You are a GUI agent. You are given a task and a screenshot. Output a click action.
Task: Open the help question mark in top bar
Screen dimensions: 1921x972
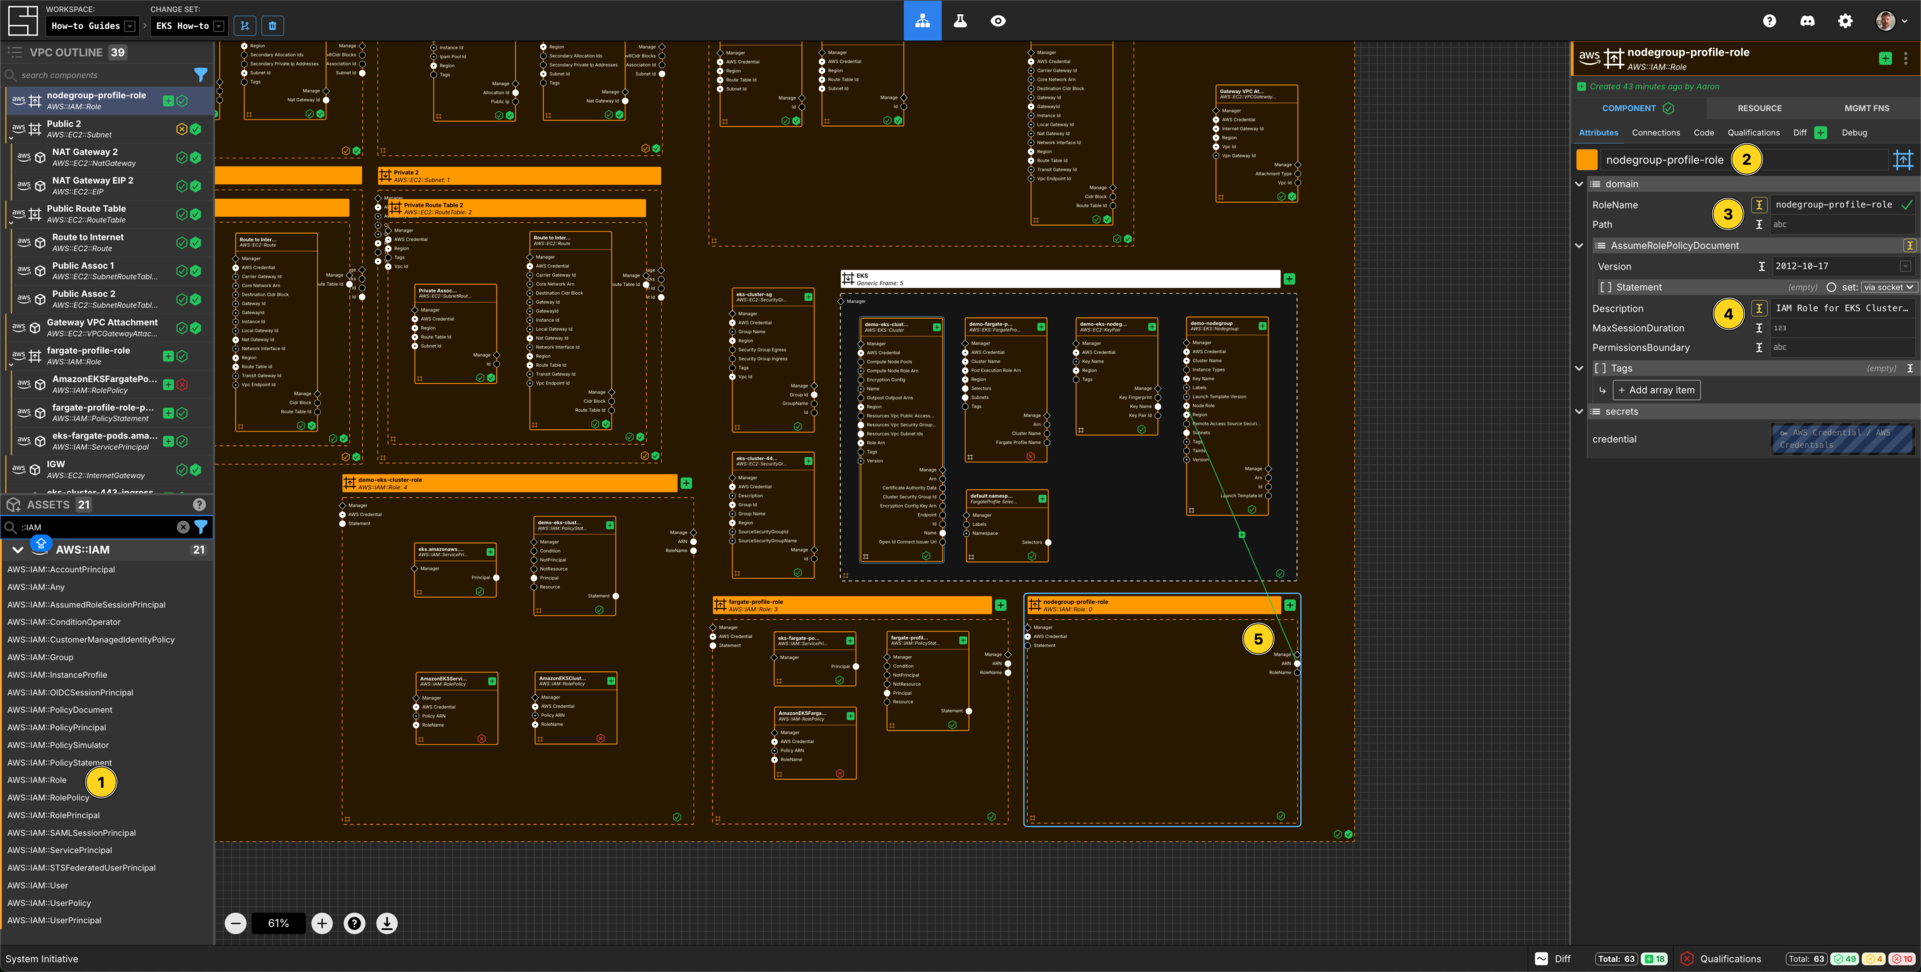[x=1769, y=20]
